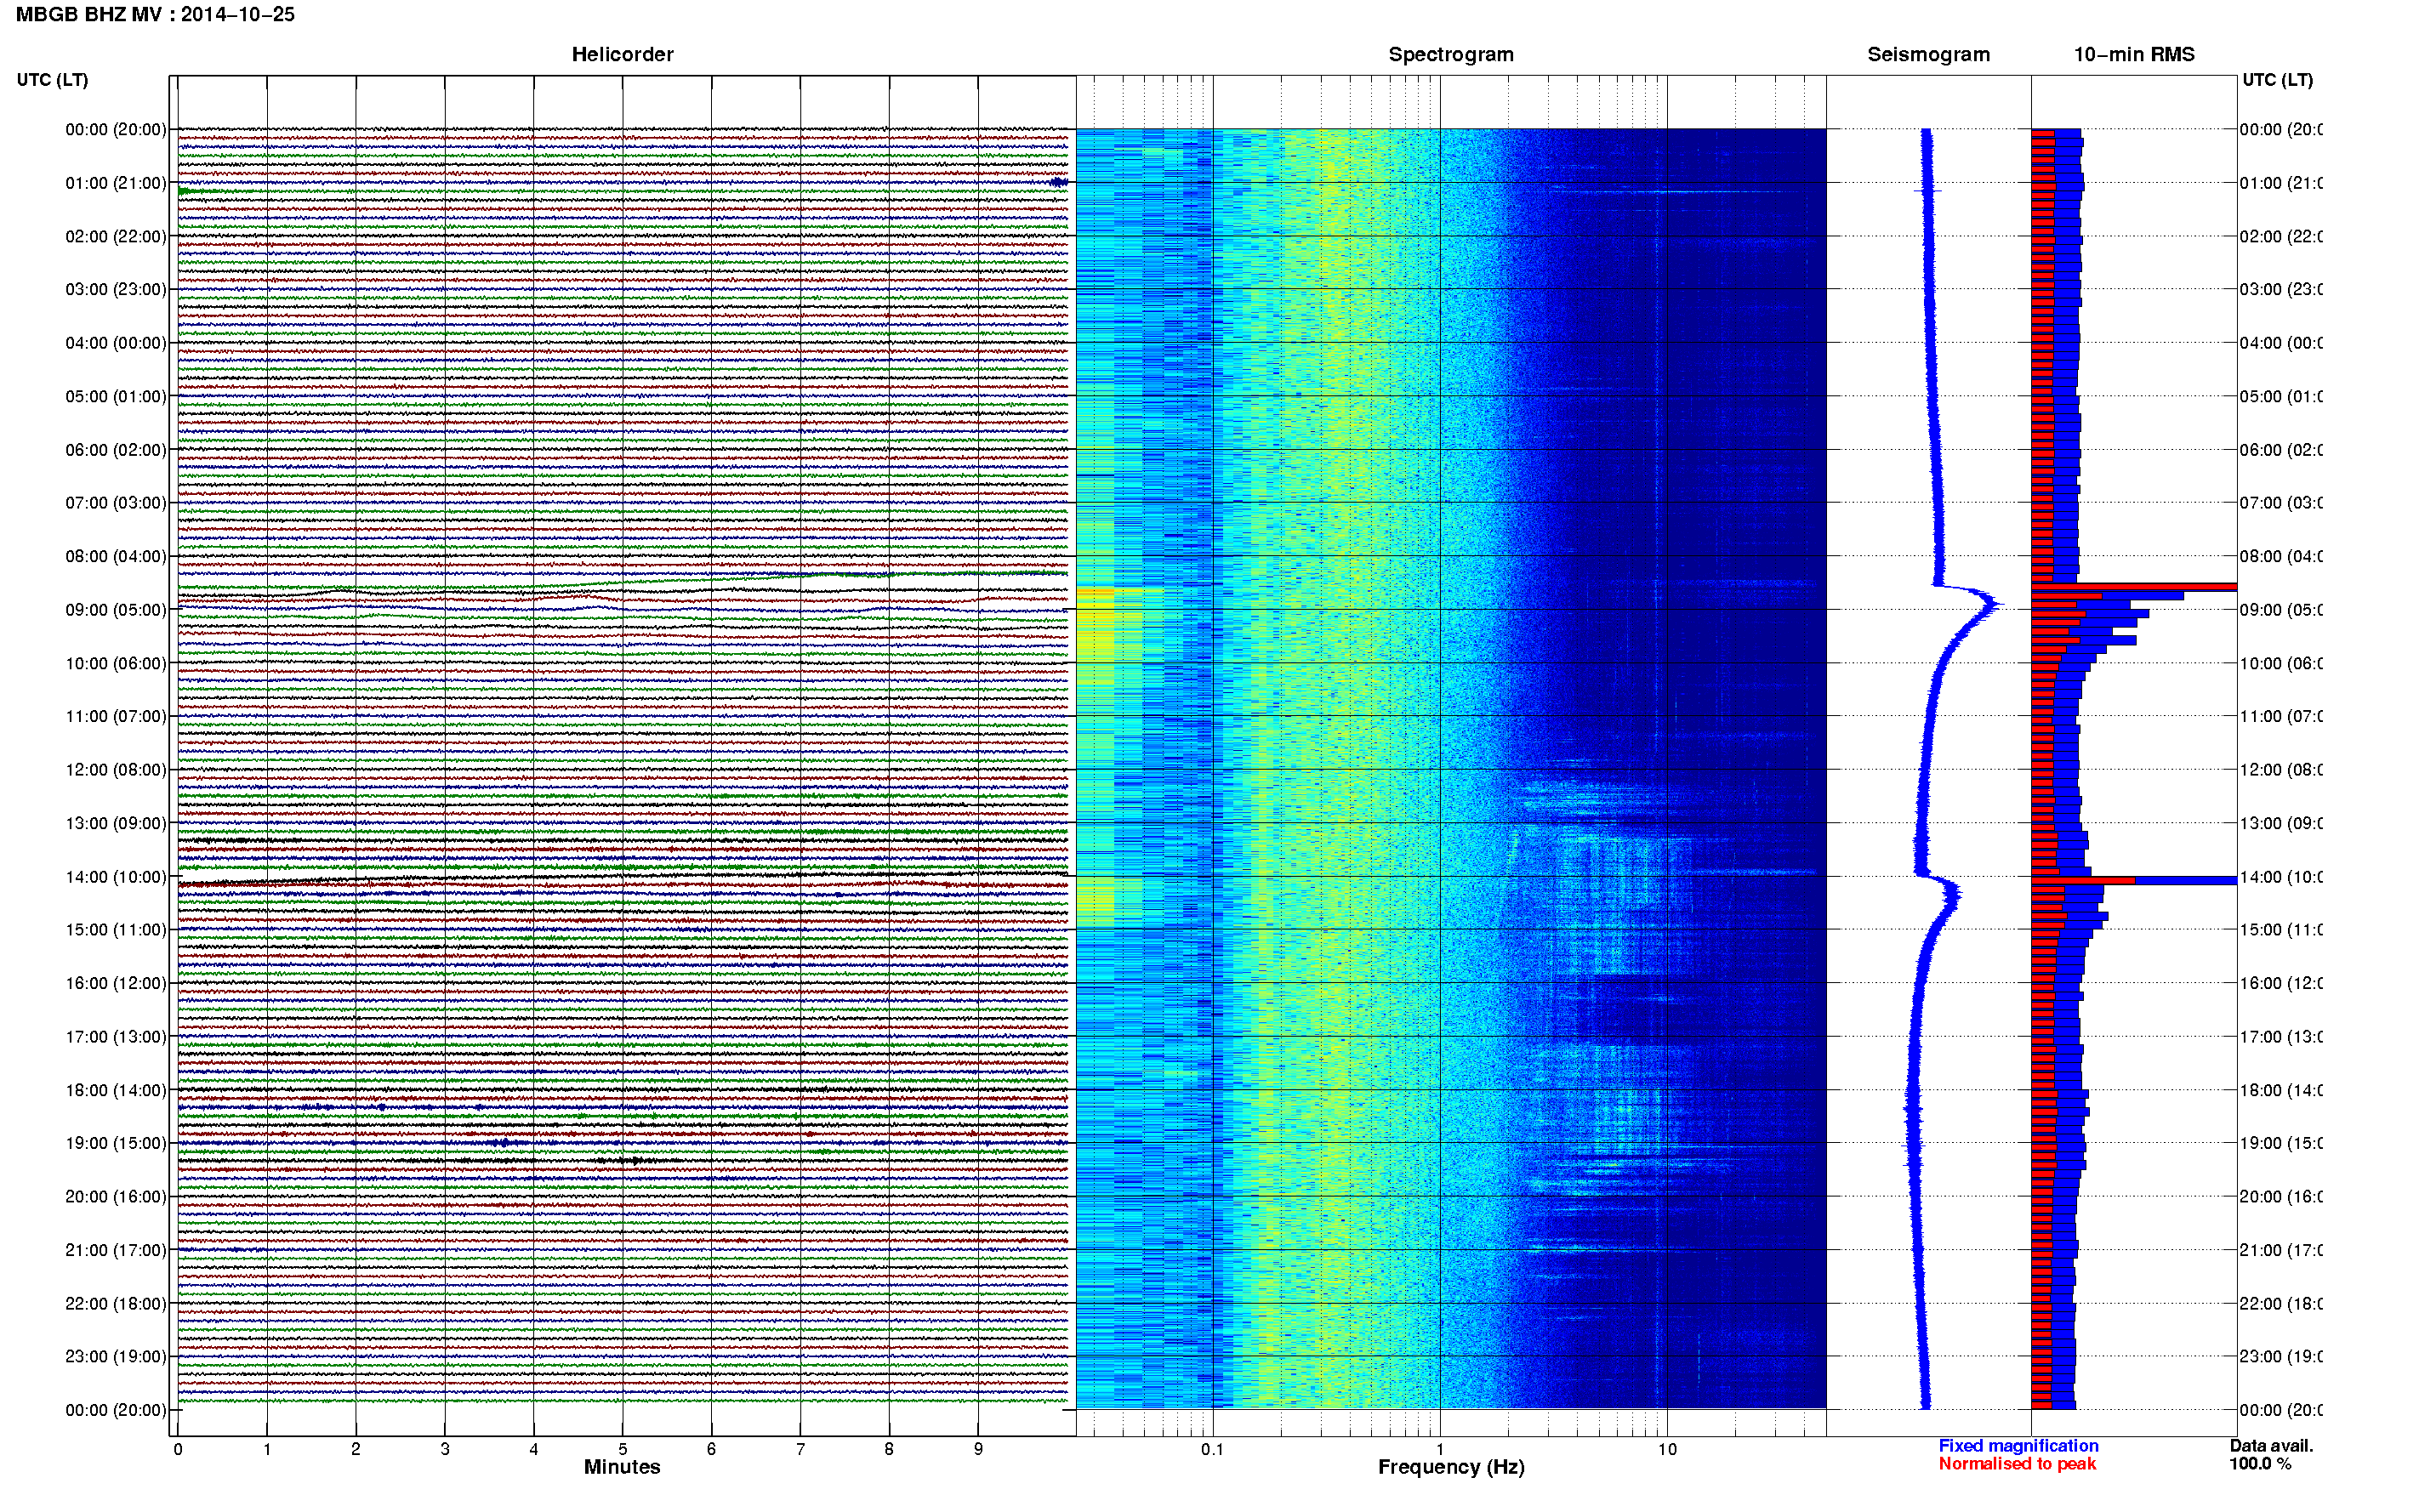Click the 8 tick on the Minutes axis
The image size is (2419, 1512).
(889, 1449)
